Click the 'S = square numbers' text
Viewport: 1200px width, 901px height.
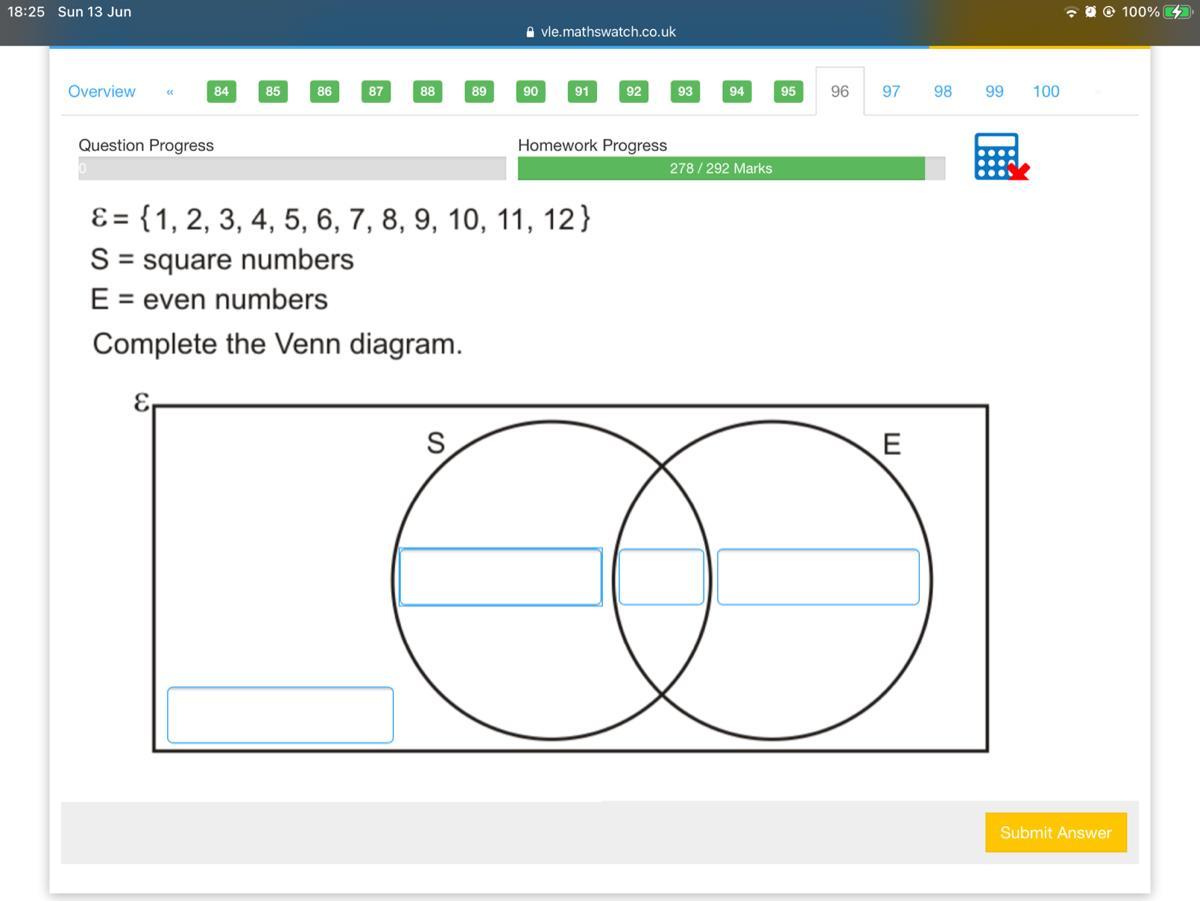click(222, 260)
